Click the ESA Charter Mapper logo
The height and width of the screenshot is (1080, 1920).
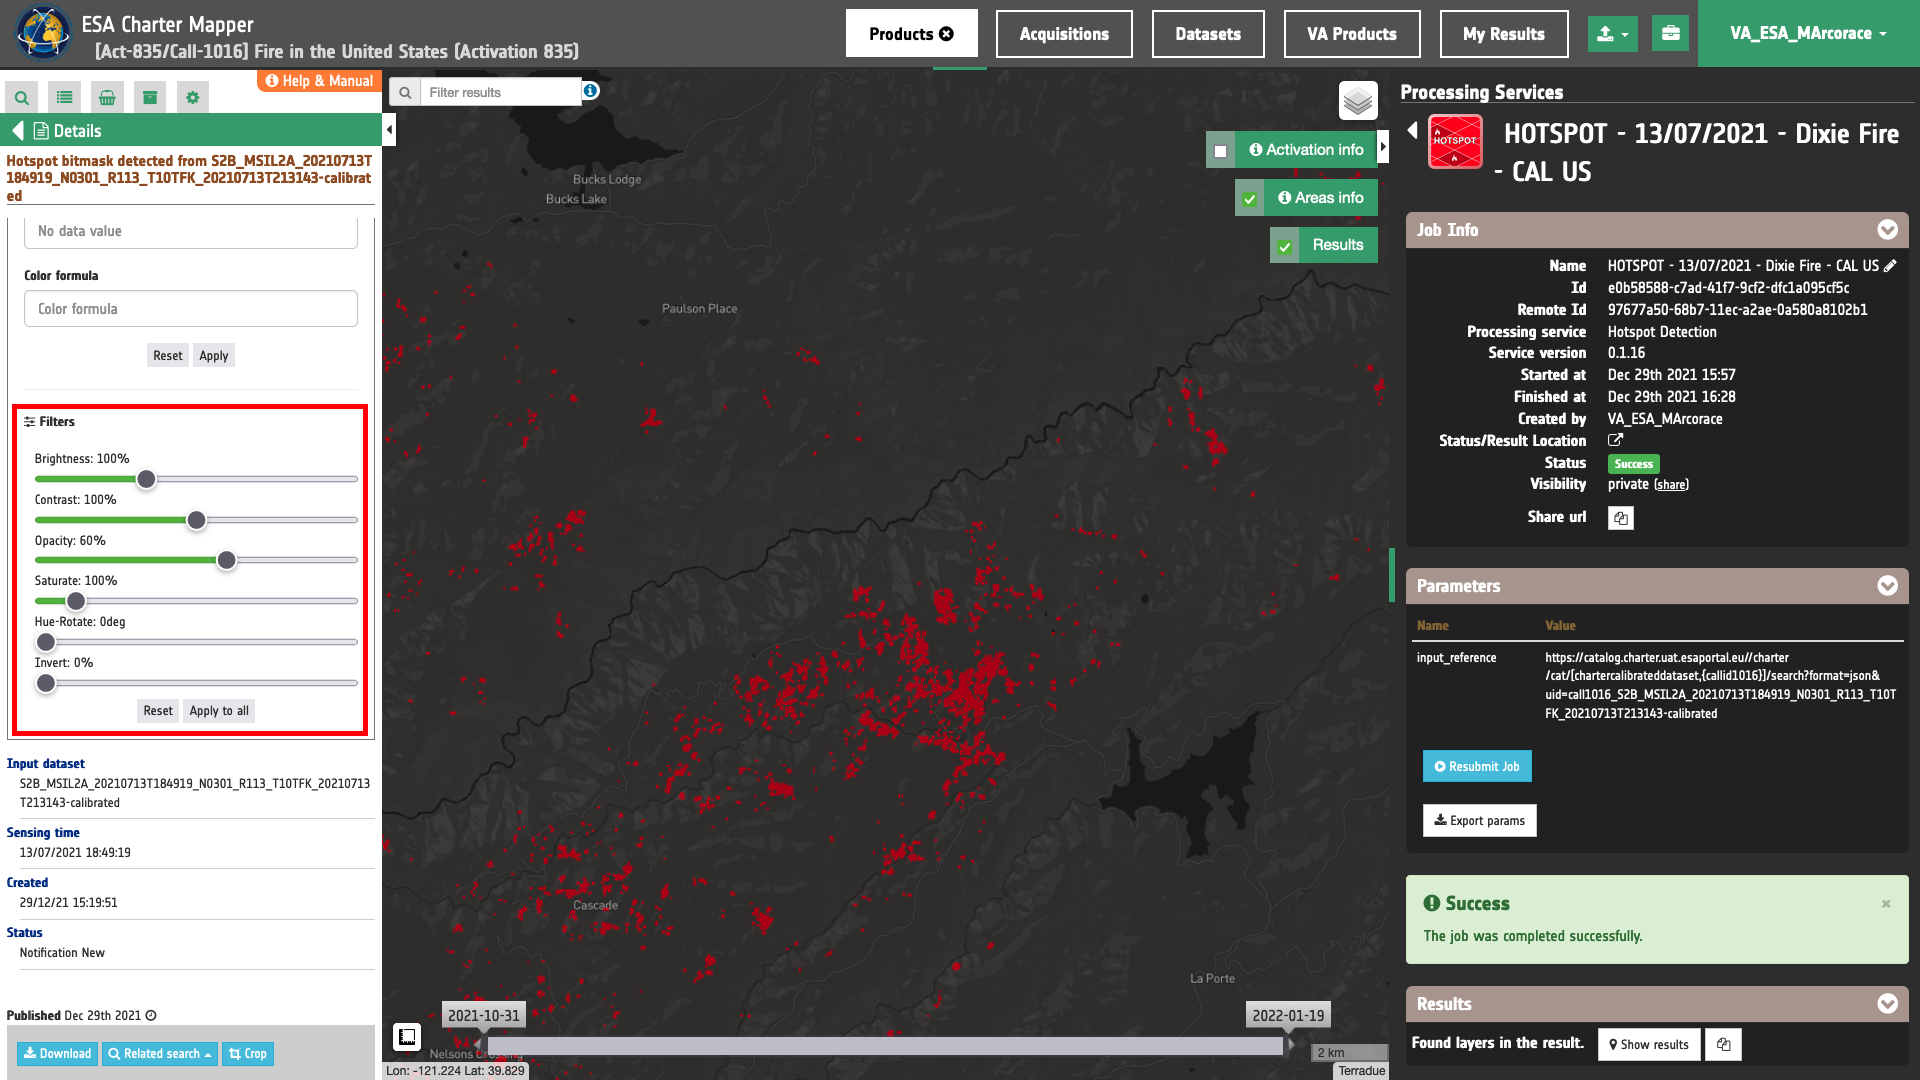pos(42,33)
